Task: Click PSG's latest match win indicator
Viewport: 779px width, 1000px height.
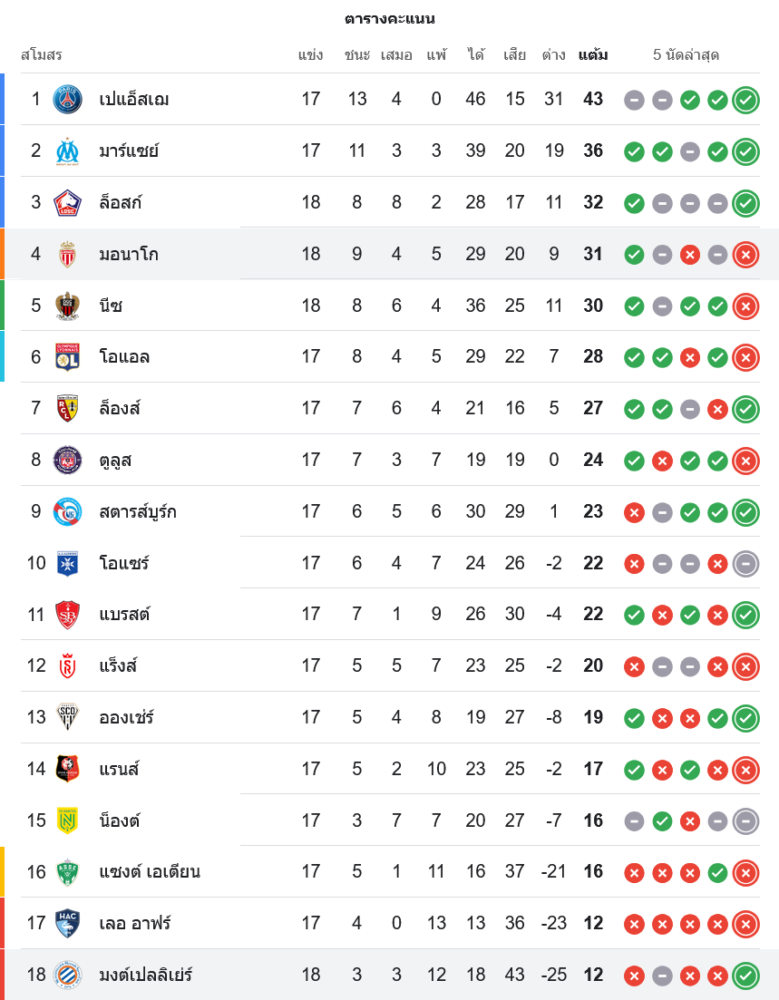Action: (x=745, y=99)
